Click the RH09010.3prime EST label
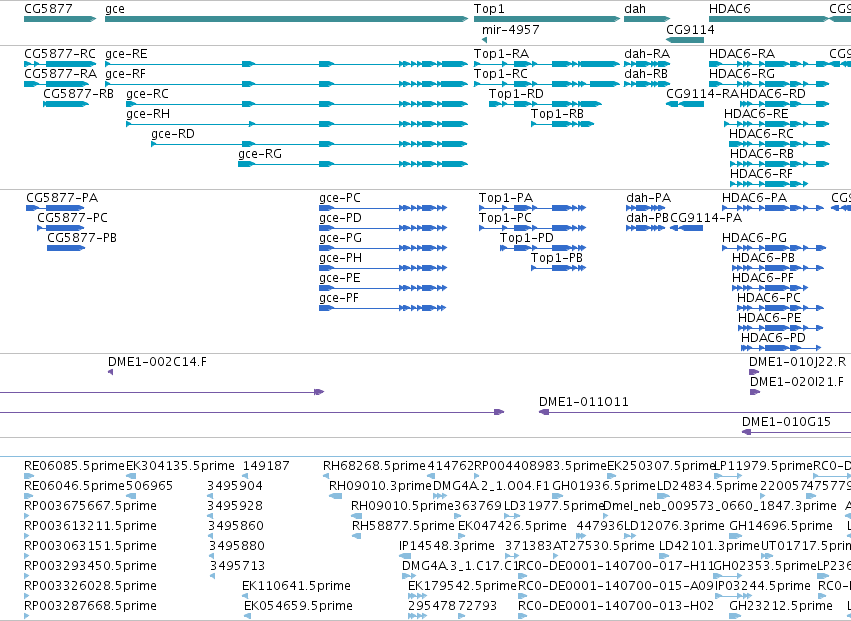Image resolution: width=851 pixels, height=621 pixels. pos(380,486)
